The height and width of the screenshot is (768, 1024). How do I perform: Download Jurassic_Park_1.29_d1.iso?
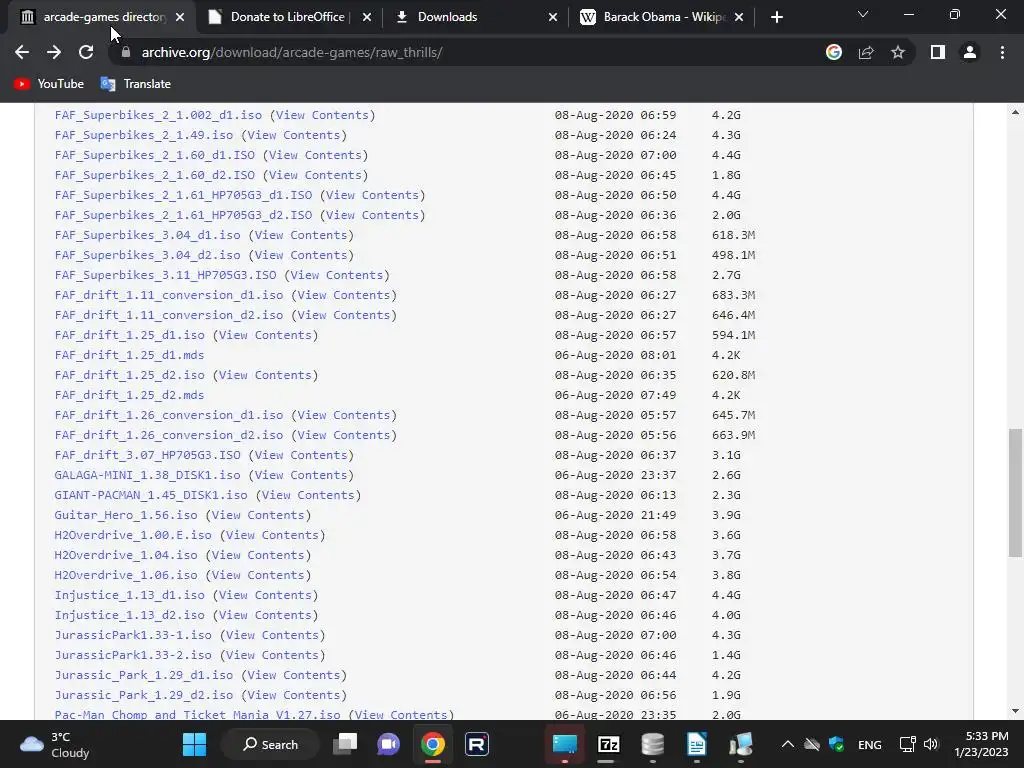(144, 675)
